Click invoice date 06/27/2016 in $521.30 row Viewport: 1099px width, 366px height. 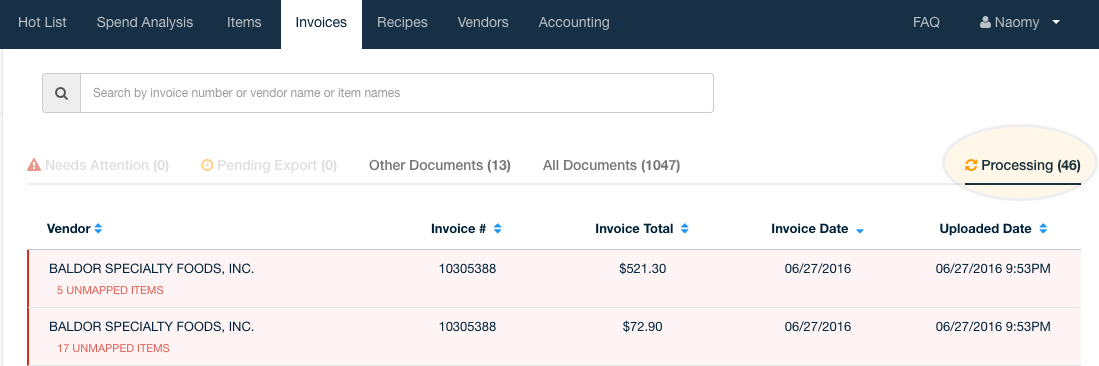[x=818, y=269]
